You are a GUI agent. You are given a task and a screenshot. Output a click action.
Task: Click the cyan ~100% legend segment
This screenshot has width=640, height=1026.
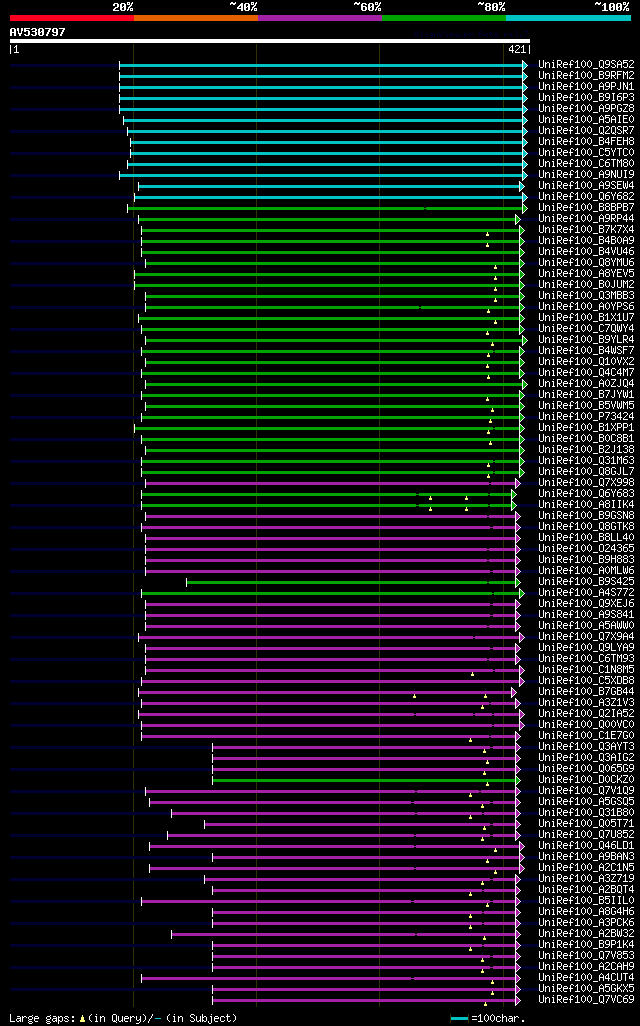coord(568,18)
